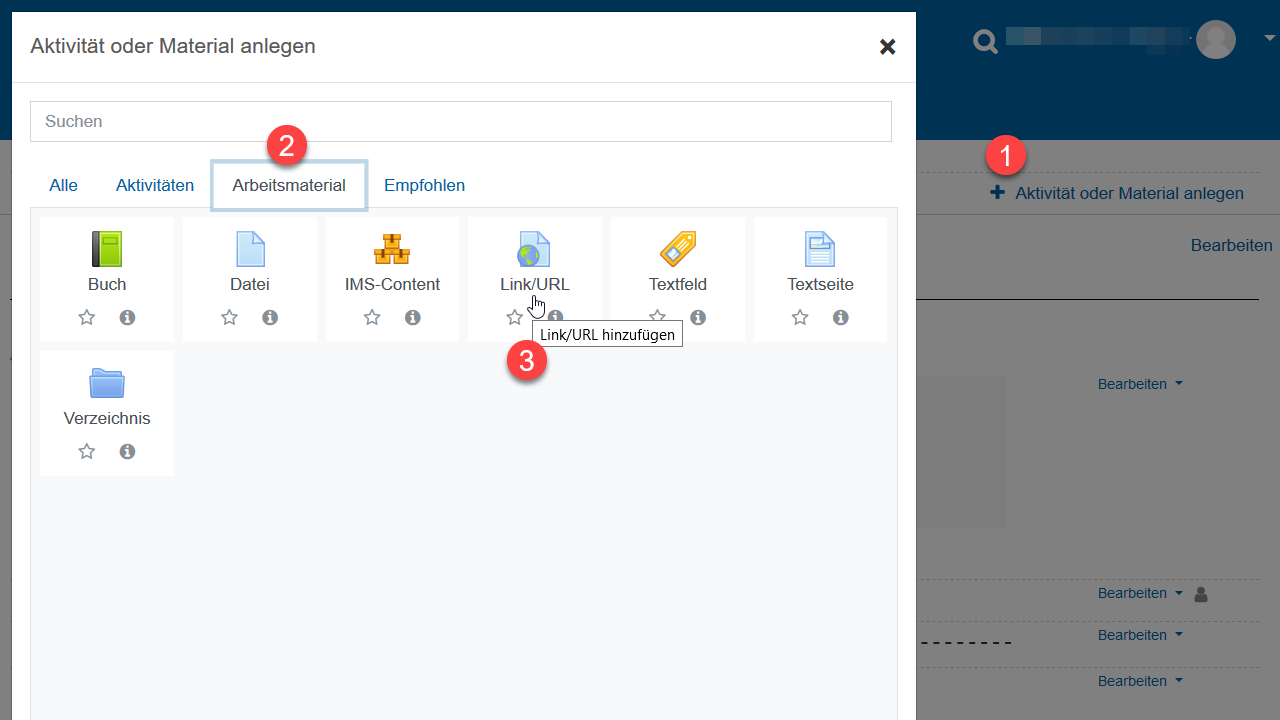Switch to the Arbeitsmaterial tab
The image size is (1280, 720).
[x=289, y=185]
